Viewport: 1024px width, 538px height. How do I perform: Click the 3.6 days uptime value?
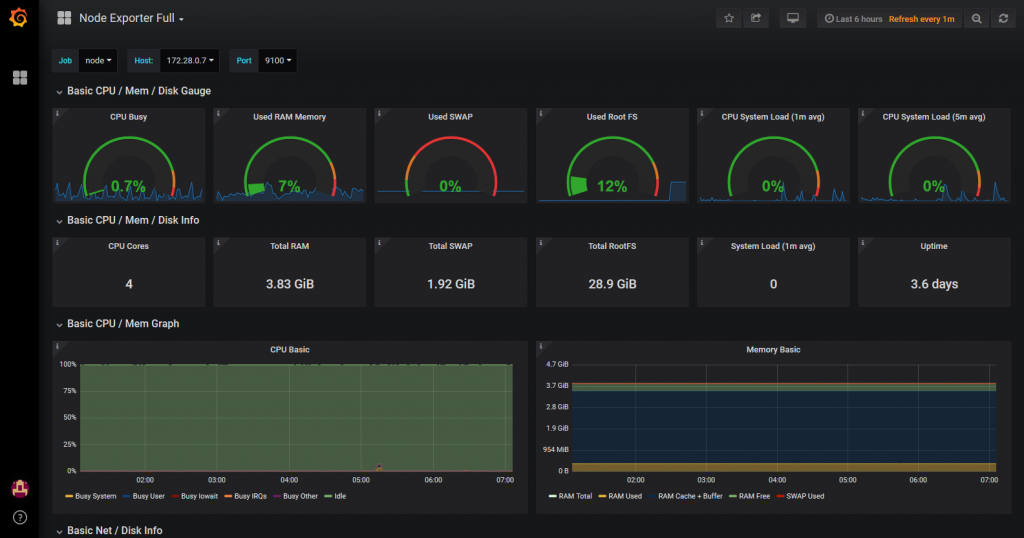934,284
